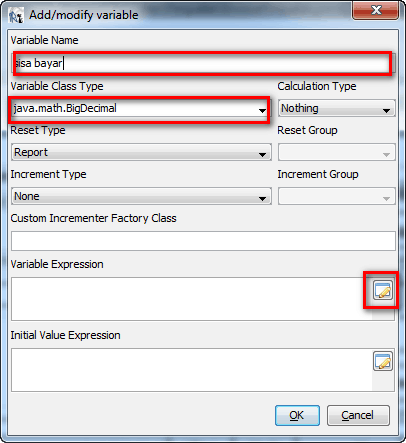
Task: Click the Calculation Type arrow button
Action: pyautogui.click(x=386, y=110)
